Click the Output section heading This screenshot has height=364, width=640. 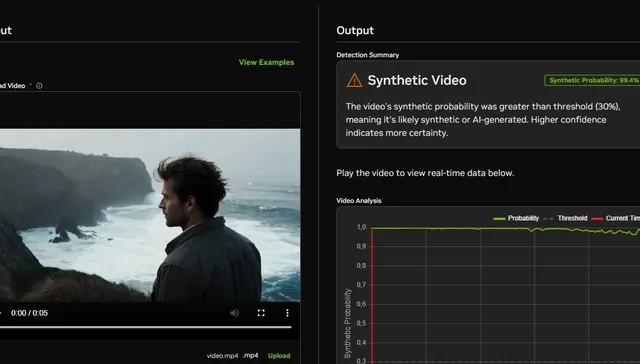[355, 31]
